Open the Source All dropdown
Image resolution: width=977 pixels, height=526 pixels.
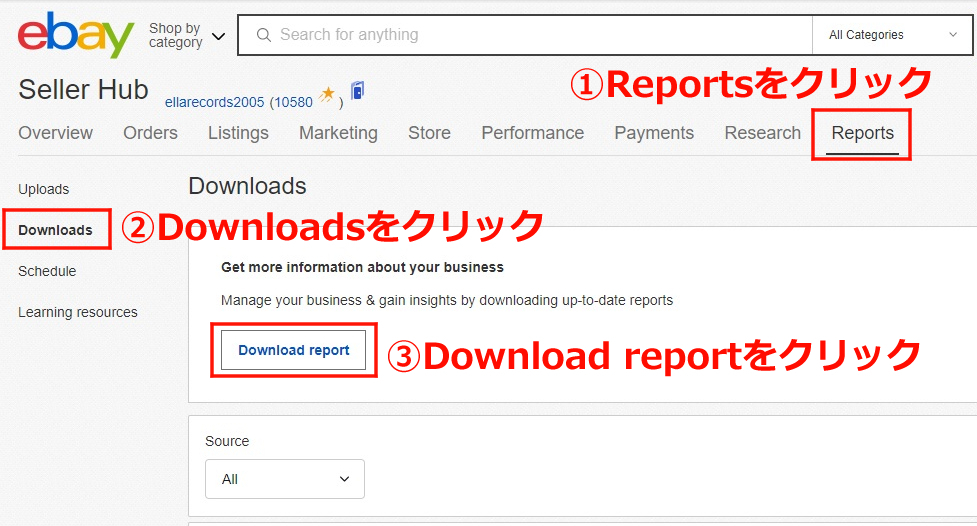coord(285,479)
